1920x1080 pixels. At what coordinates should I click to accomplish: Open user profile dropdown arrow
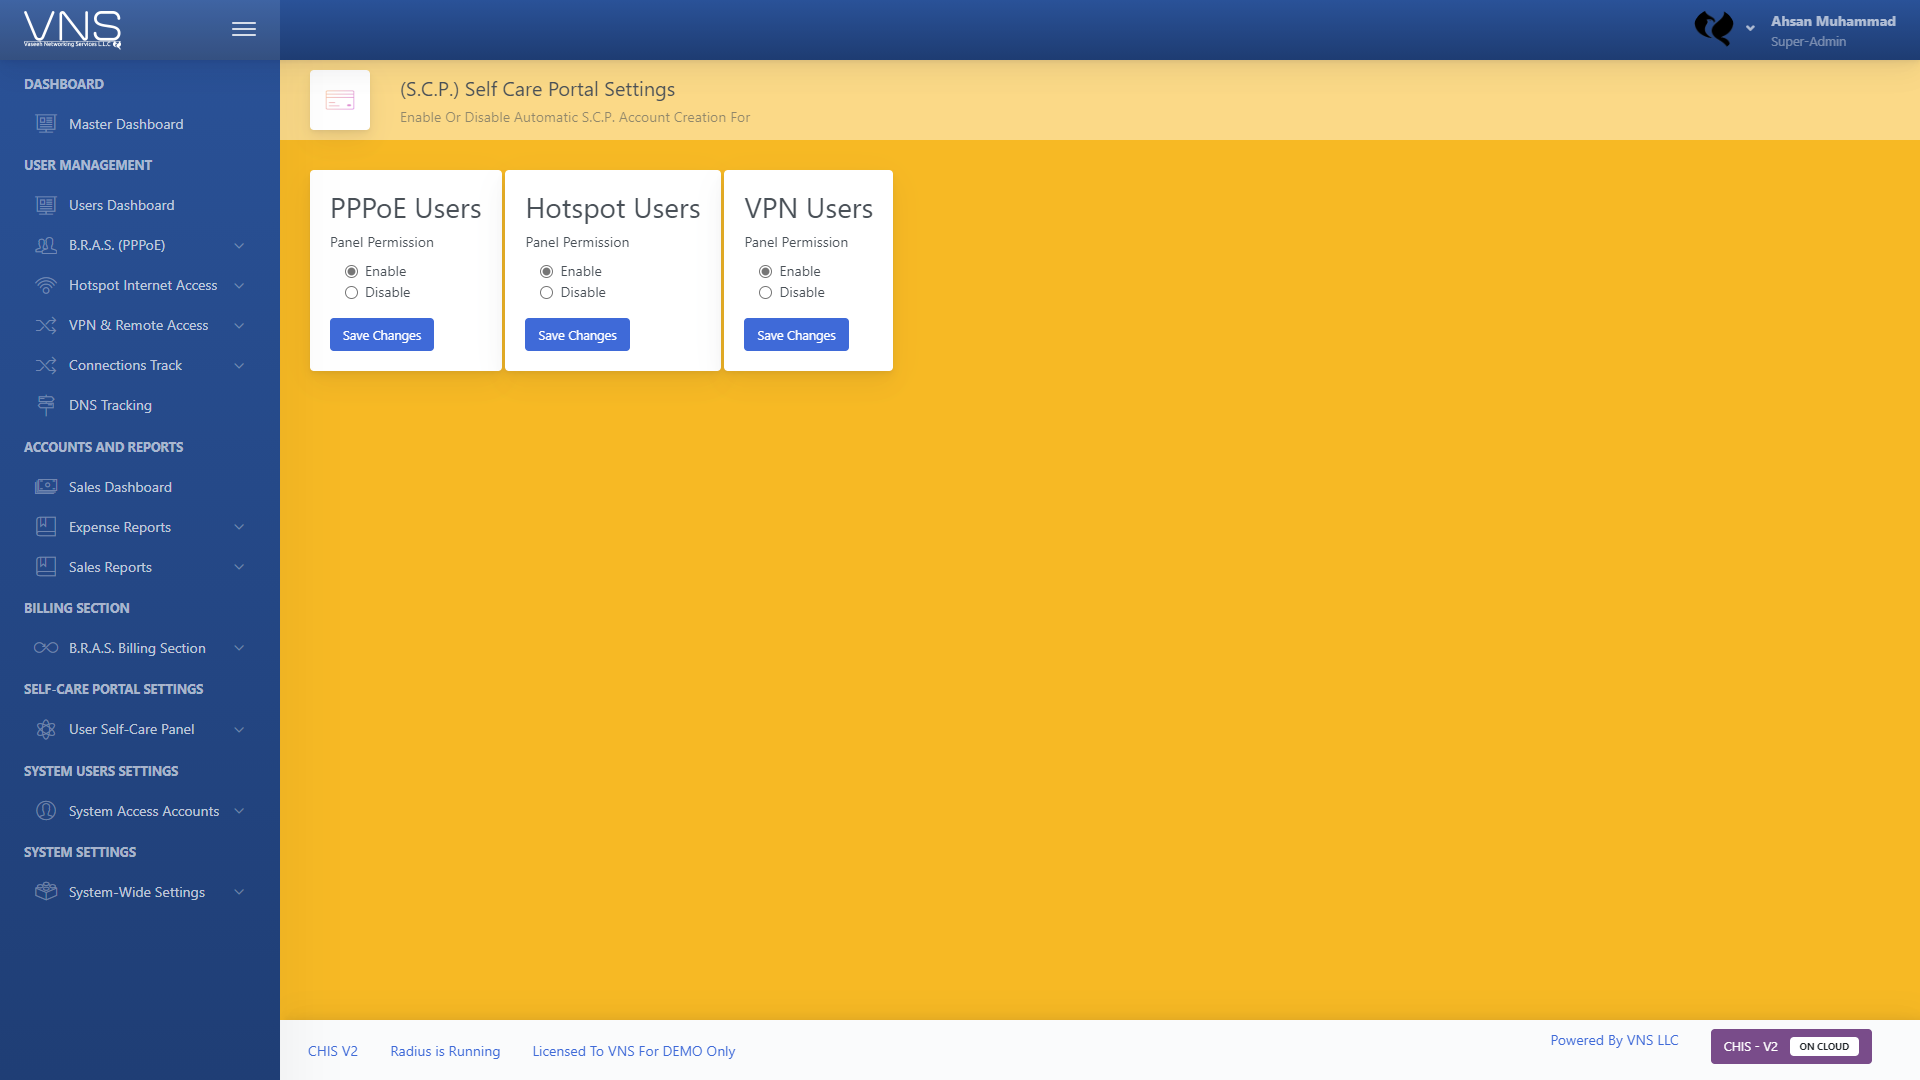(x=1750, y=28)
